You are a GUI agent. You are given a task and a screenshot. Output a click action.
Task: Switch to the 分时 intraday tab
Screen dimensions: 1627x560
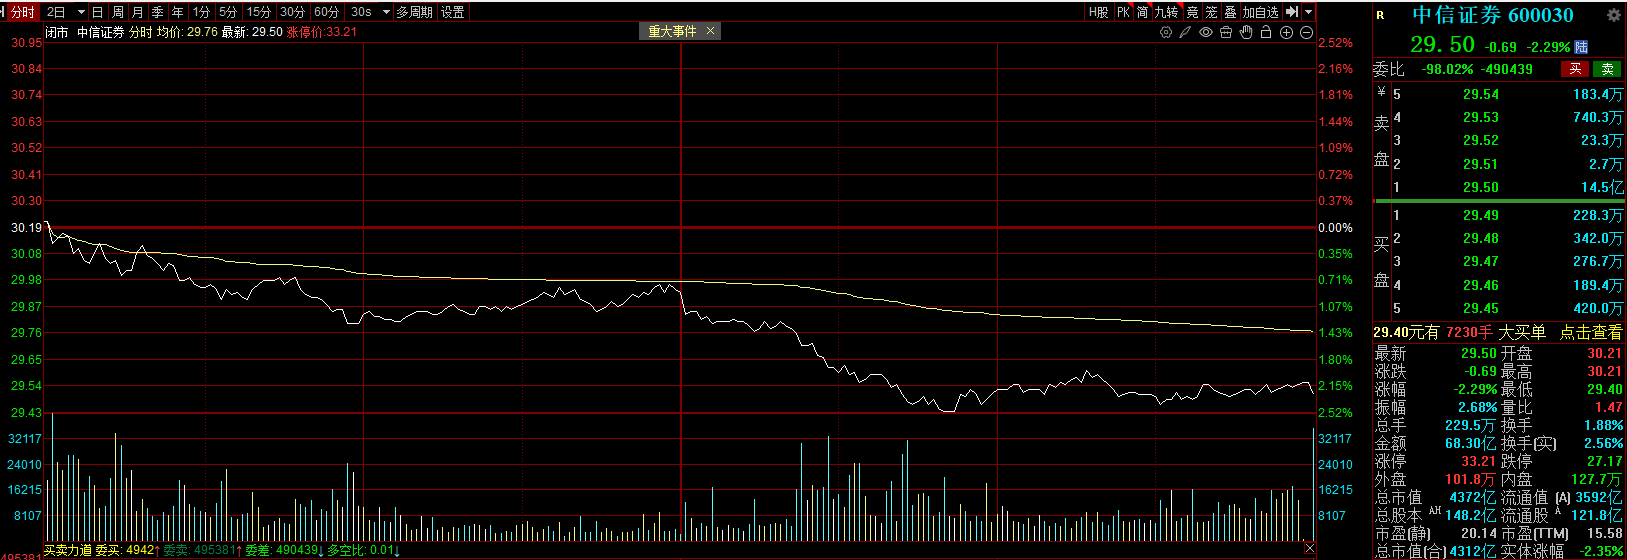click(22, 12)
